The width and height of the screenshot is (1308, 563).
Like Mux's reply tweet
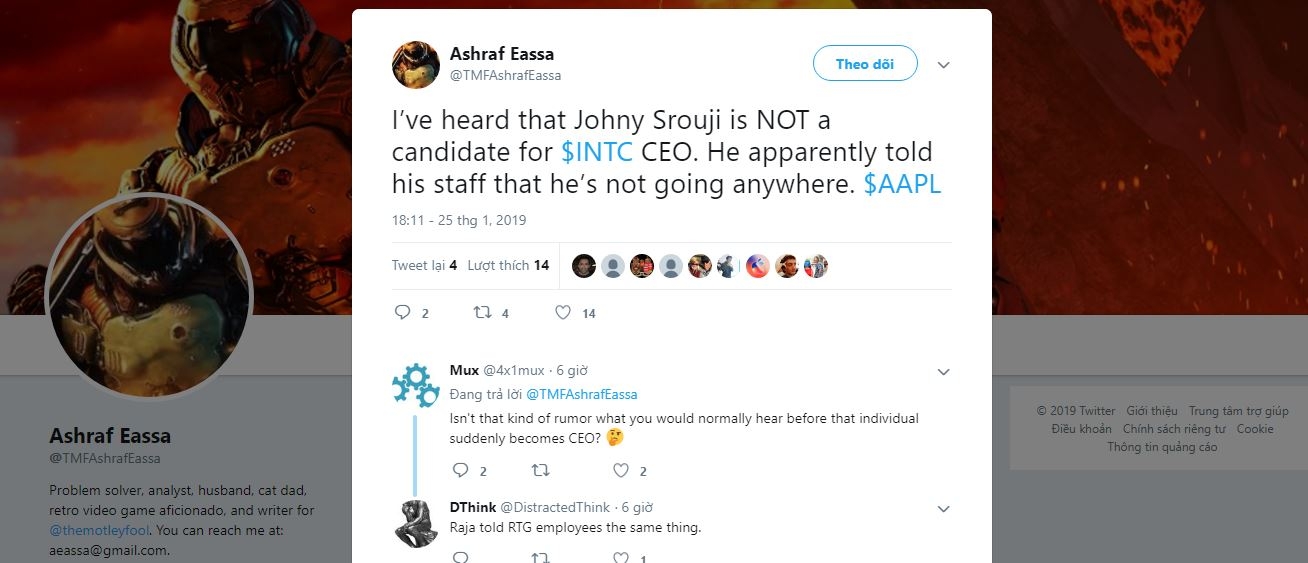pos(620,470)
